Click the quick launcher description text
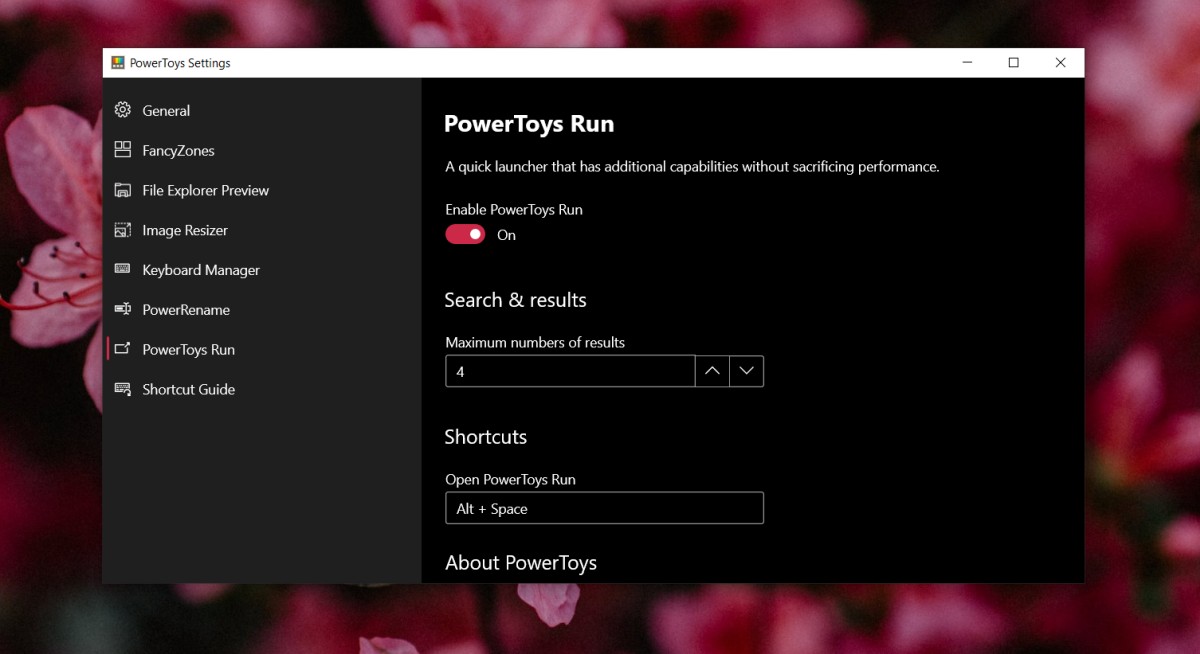The height and width of the screenshot is (654, 1200). [692, 167]
